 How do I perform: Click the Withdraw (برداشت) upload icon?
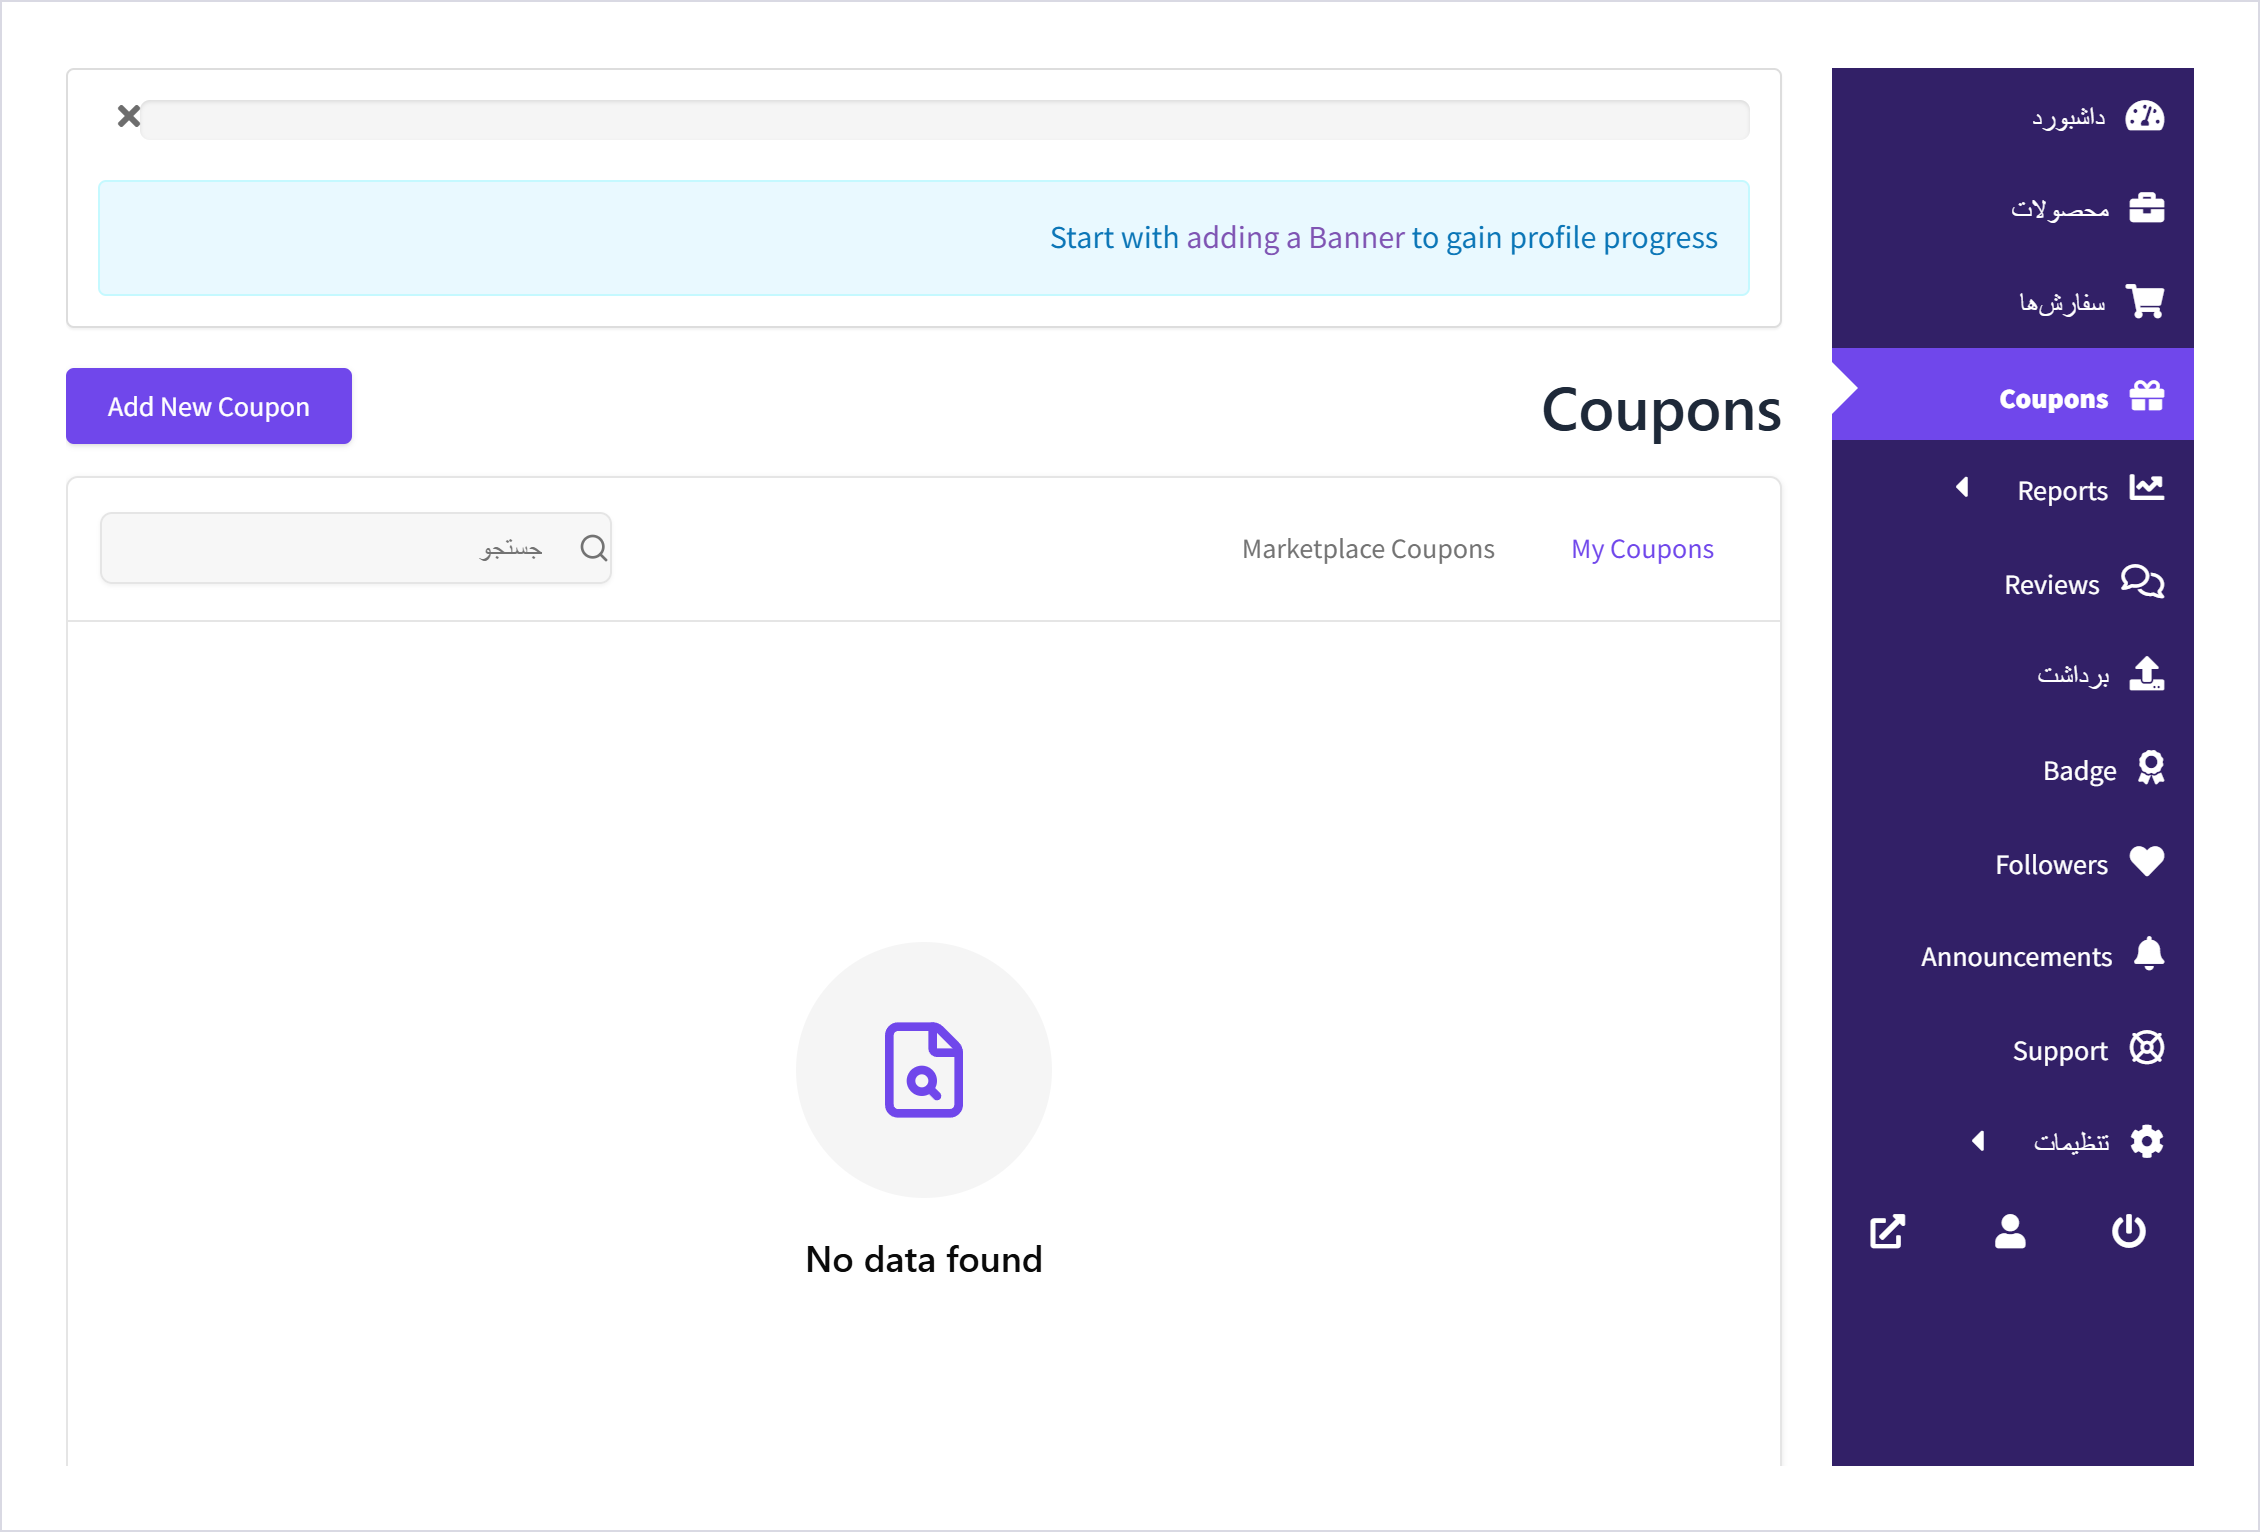[x=2146, y=674]
